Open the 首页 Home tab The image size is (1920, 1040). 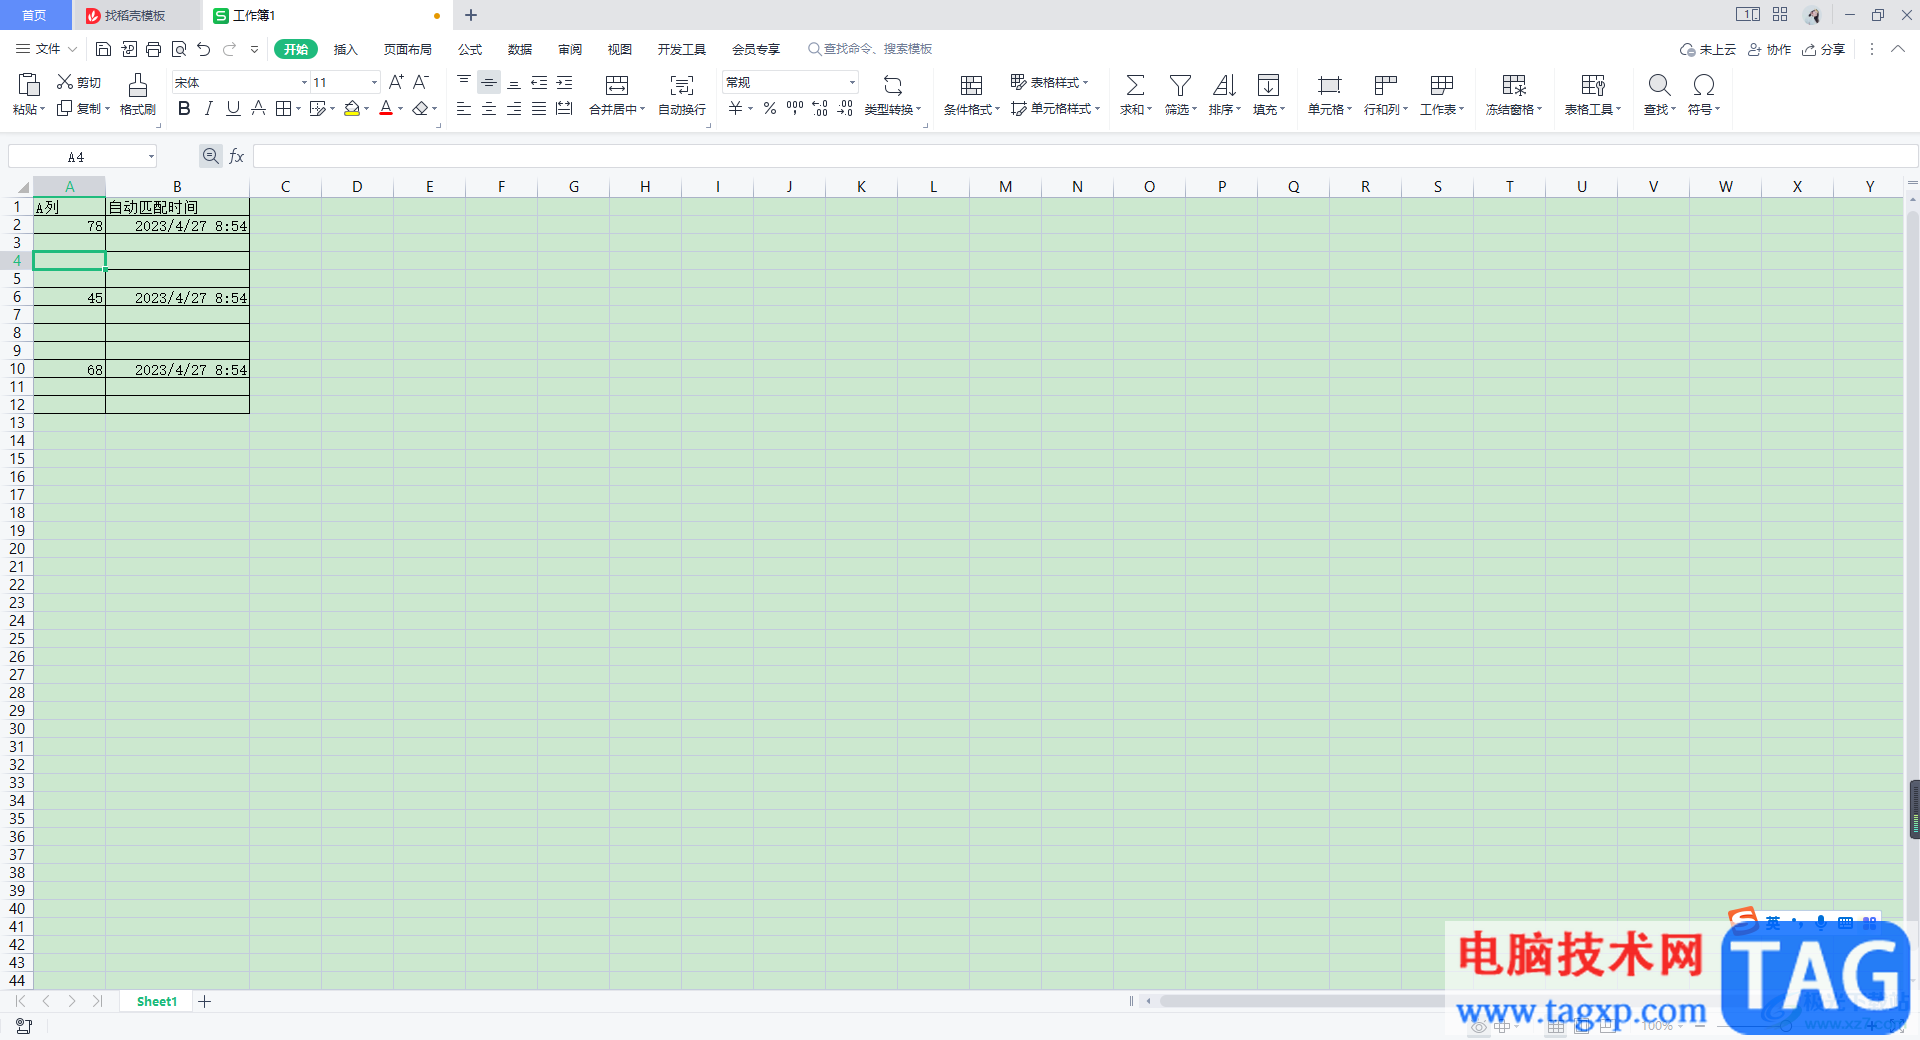tap(35, 15)
